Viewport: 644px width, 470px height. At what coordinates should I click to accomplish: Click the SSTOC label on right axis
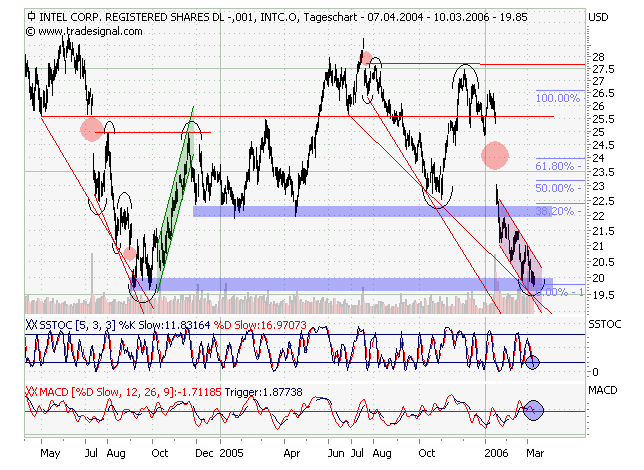tap(605, 326)
